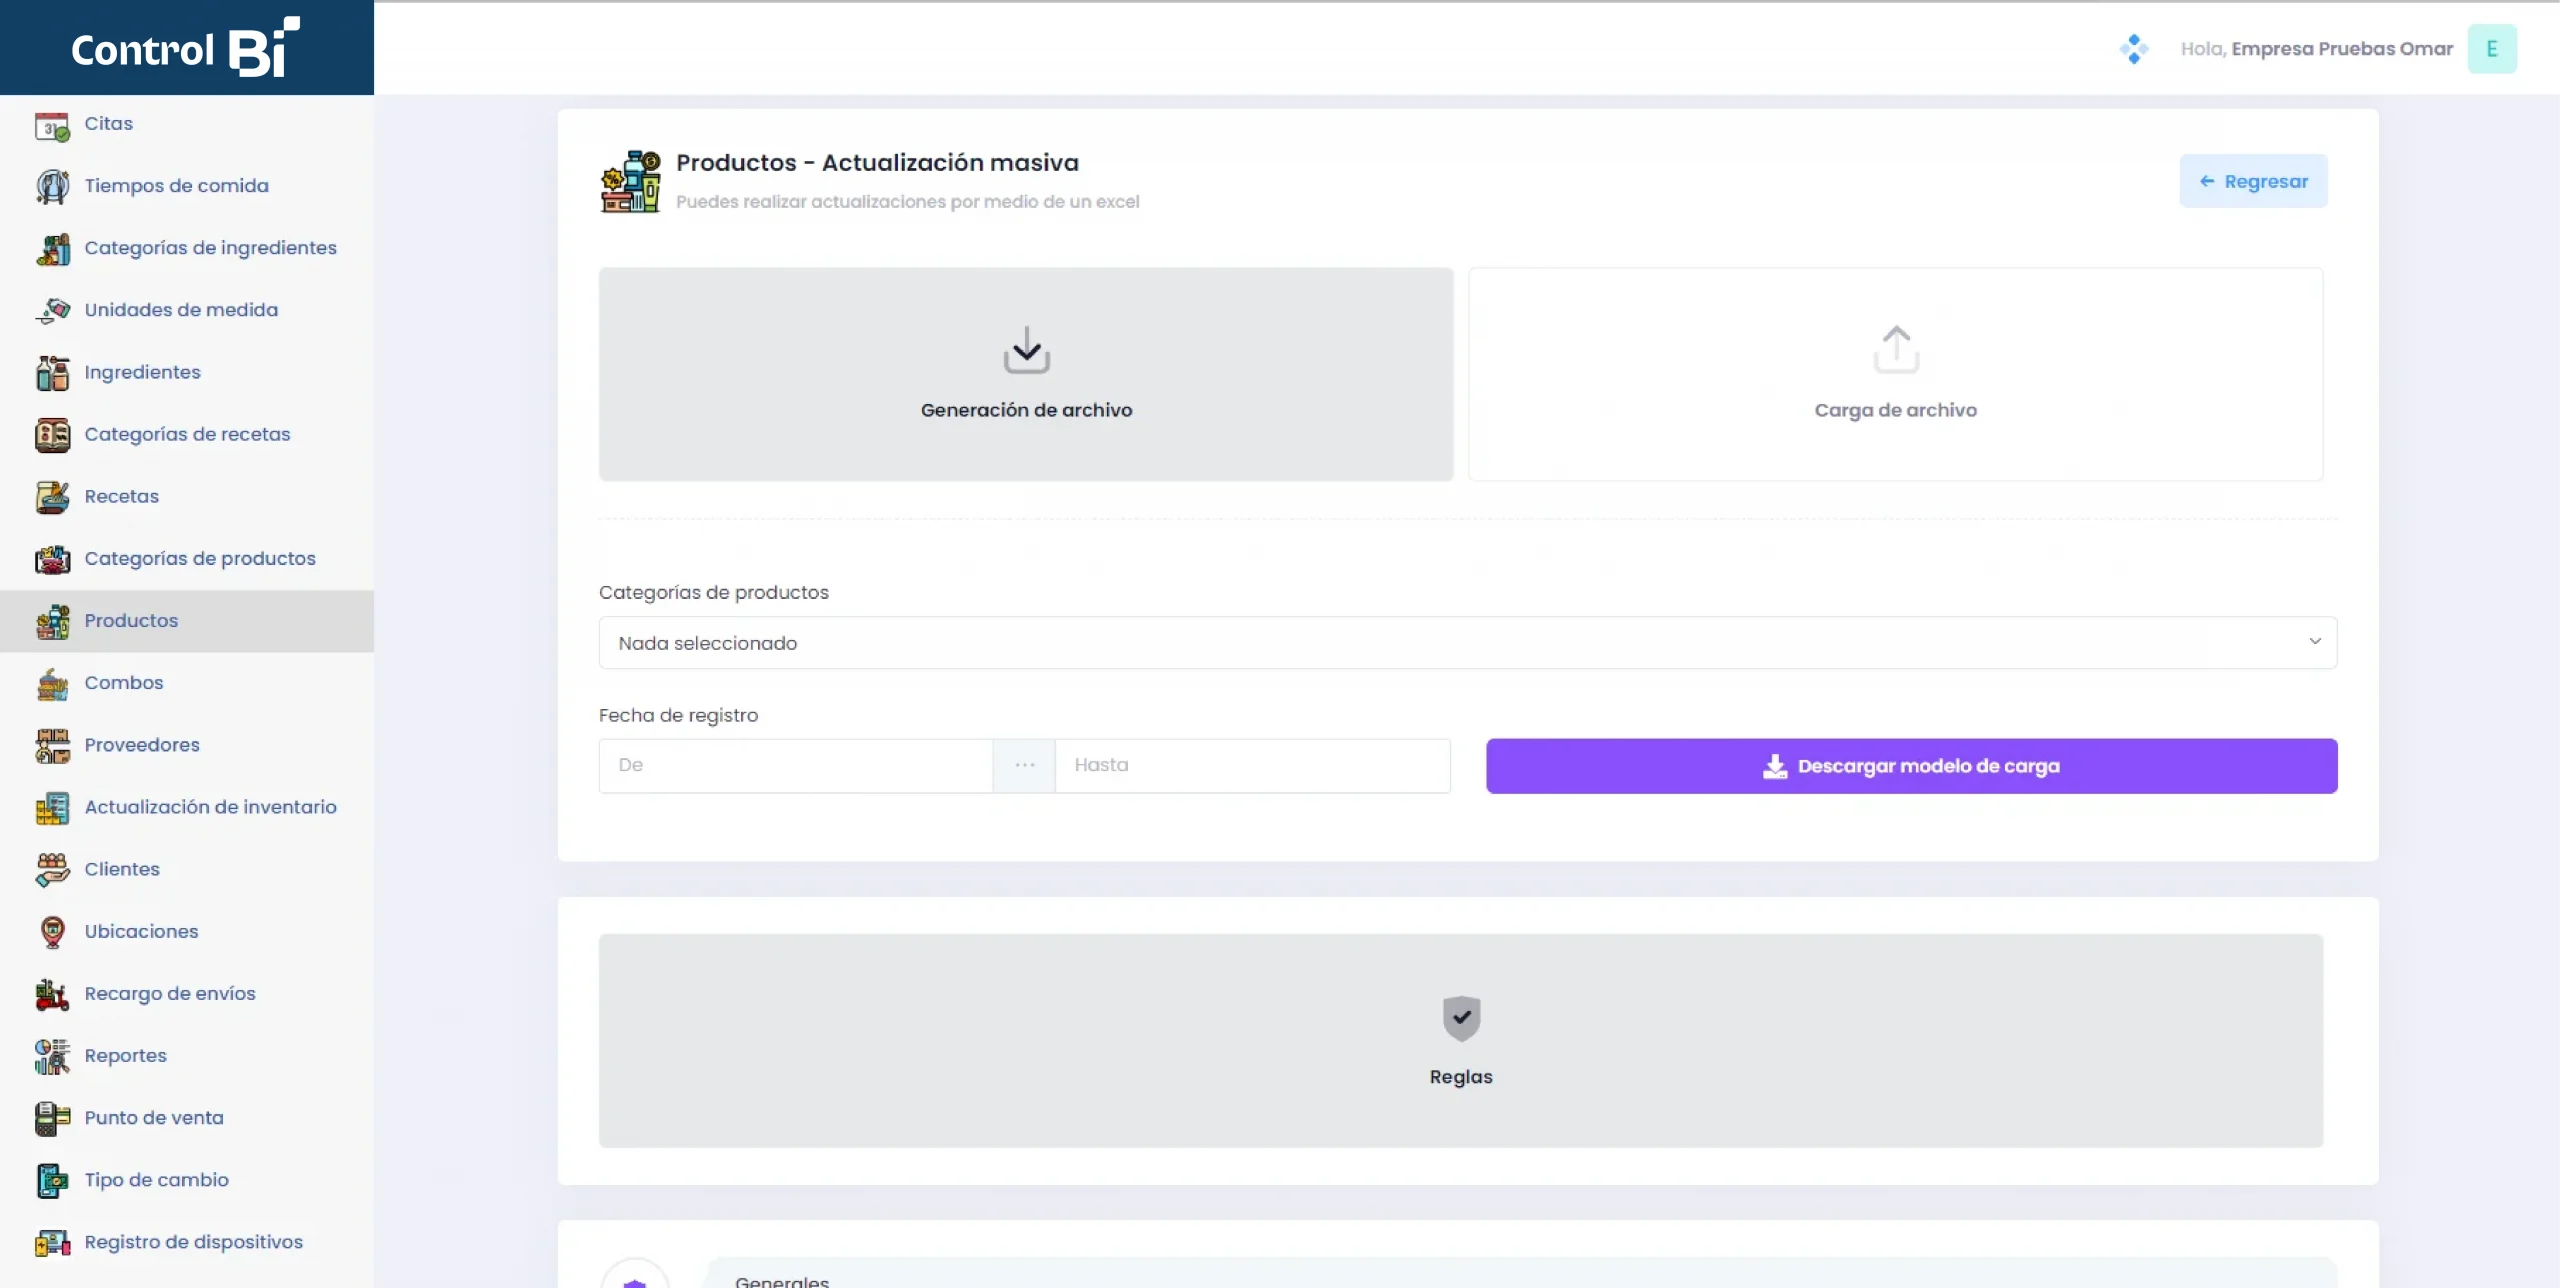
Task: Click the Productos page header icon
Action: 630,182
